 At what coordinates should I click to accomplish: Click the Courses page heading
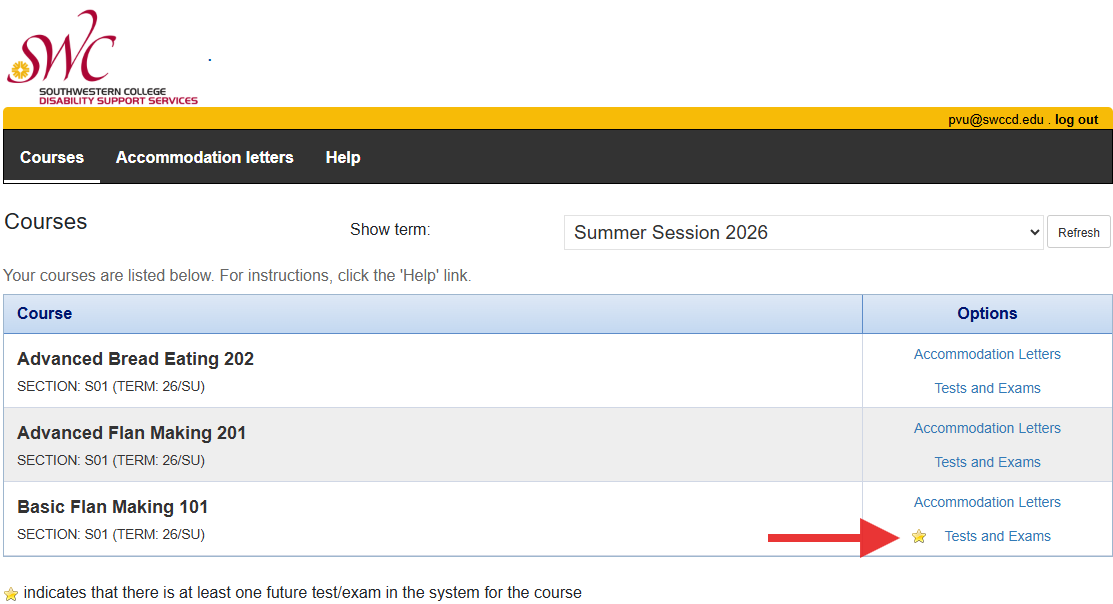(45, 221)
